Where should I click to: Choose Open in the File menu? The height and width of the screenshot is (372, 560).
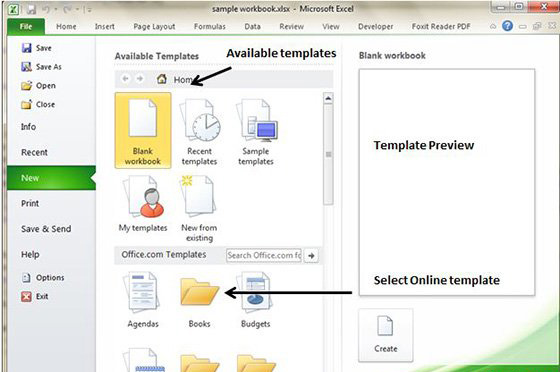(x=38, y=86)
